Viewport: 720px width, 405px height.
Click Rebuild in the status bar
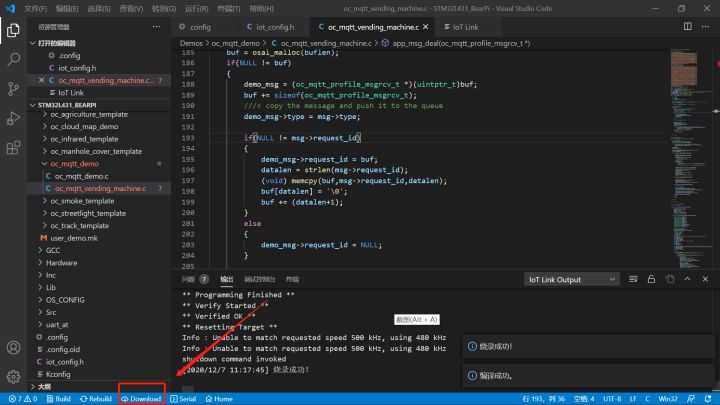pyautogui.click(x=96, y=399)
